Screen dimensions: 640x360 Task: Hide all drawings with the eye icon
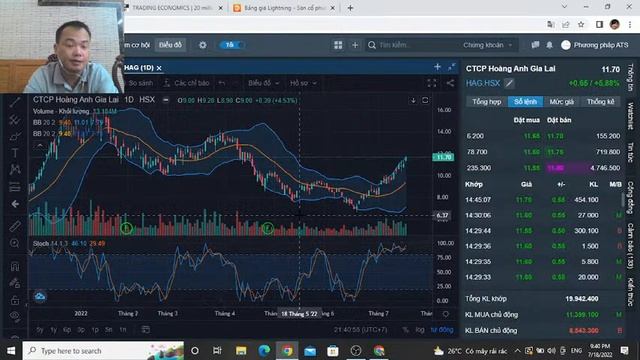(15, 316)
